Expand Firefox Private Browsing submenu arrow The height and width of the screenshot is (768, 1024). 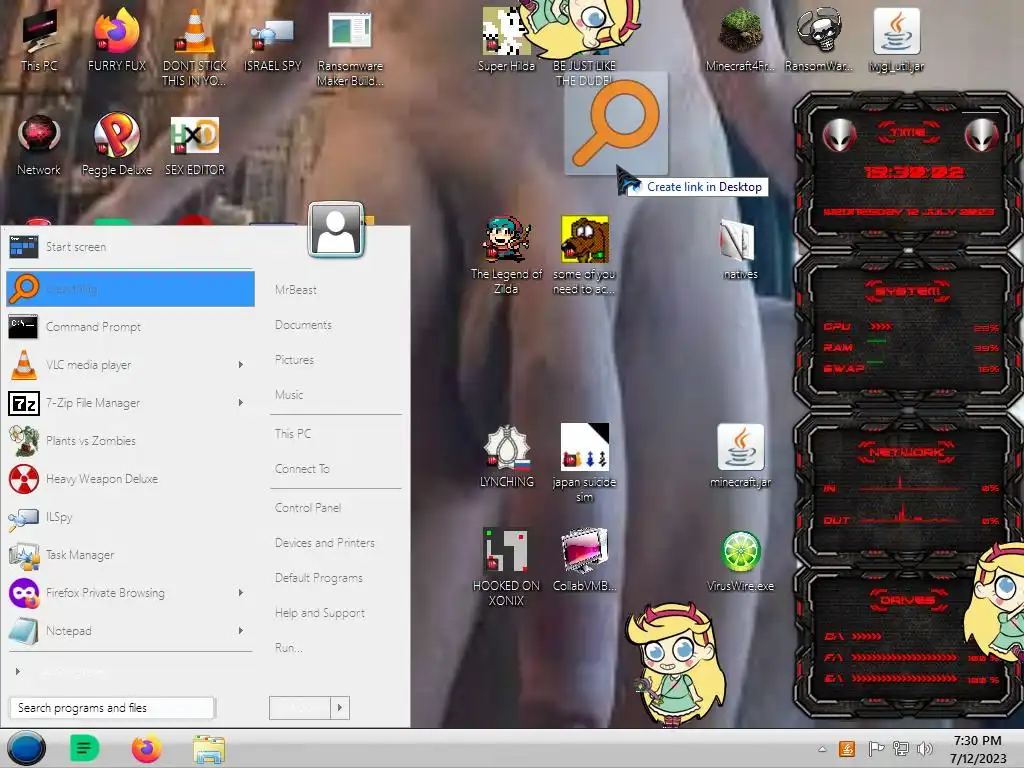[x=241, y=592]
